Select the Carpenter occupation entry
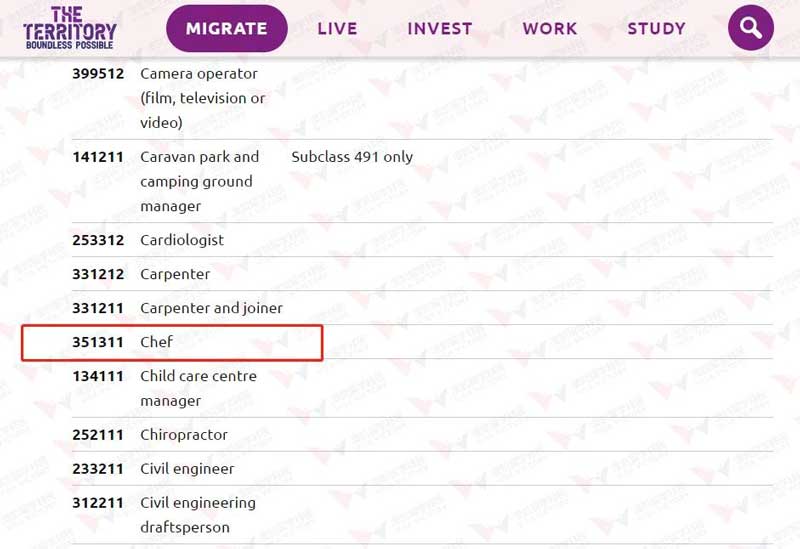 tap(175, 274)
